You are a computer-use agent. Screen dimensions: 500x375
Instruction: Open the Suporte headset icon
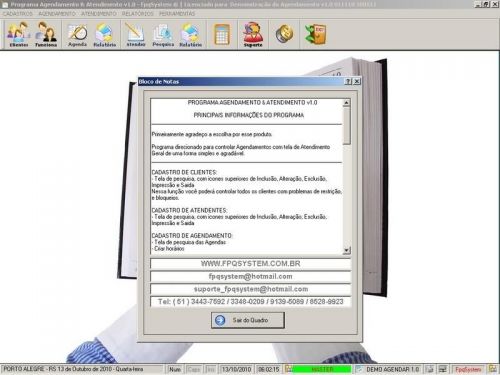point(253,34)
